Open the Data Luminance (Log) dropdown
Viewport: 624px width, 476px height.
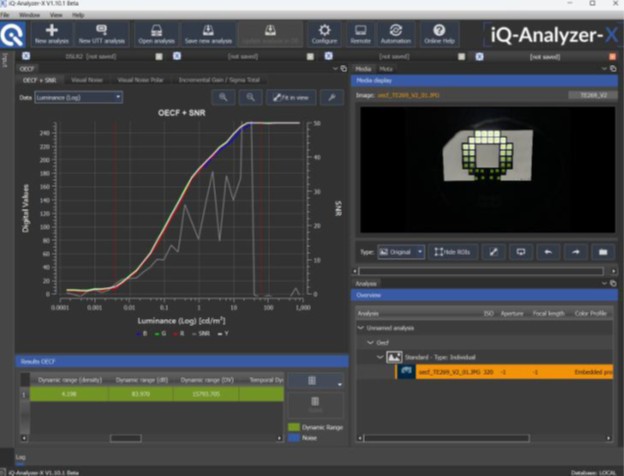(x=78, y=97)
